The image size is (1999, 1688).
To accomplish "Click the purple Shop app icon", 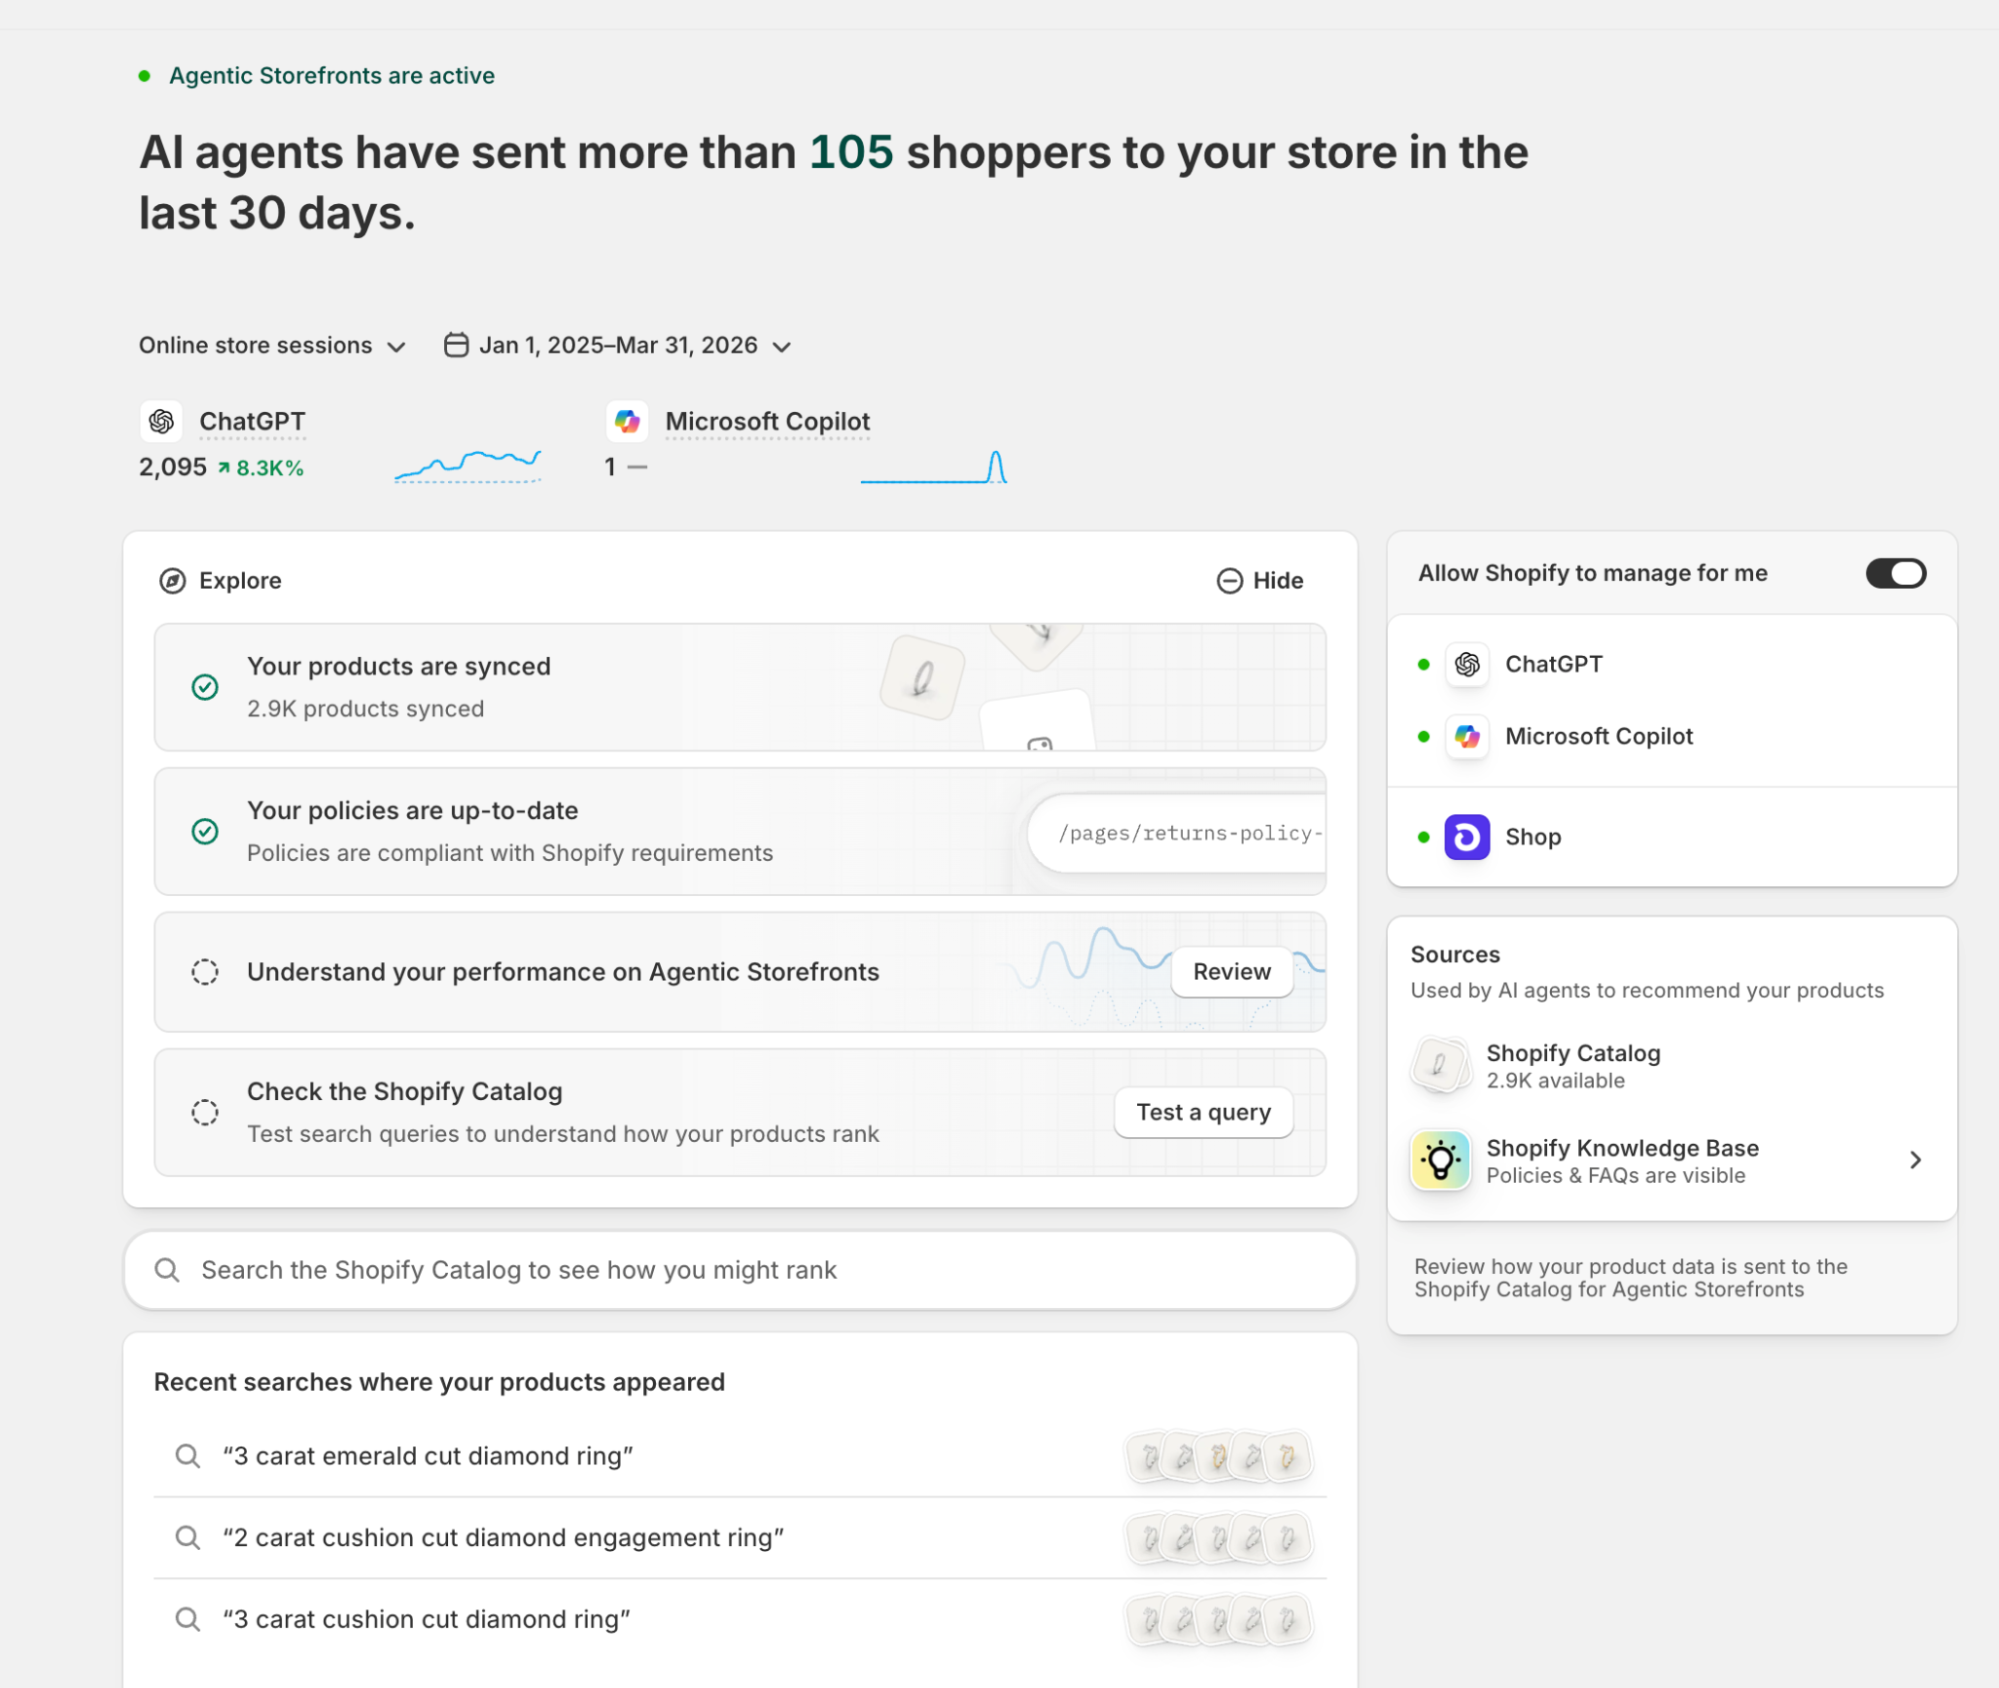I will coord(1467,837).
